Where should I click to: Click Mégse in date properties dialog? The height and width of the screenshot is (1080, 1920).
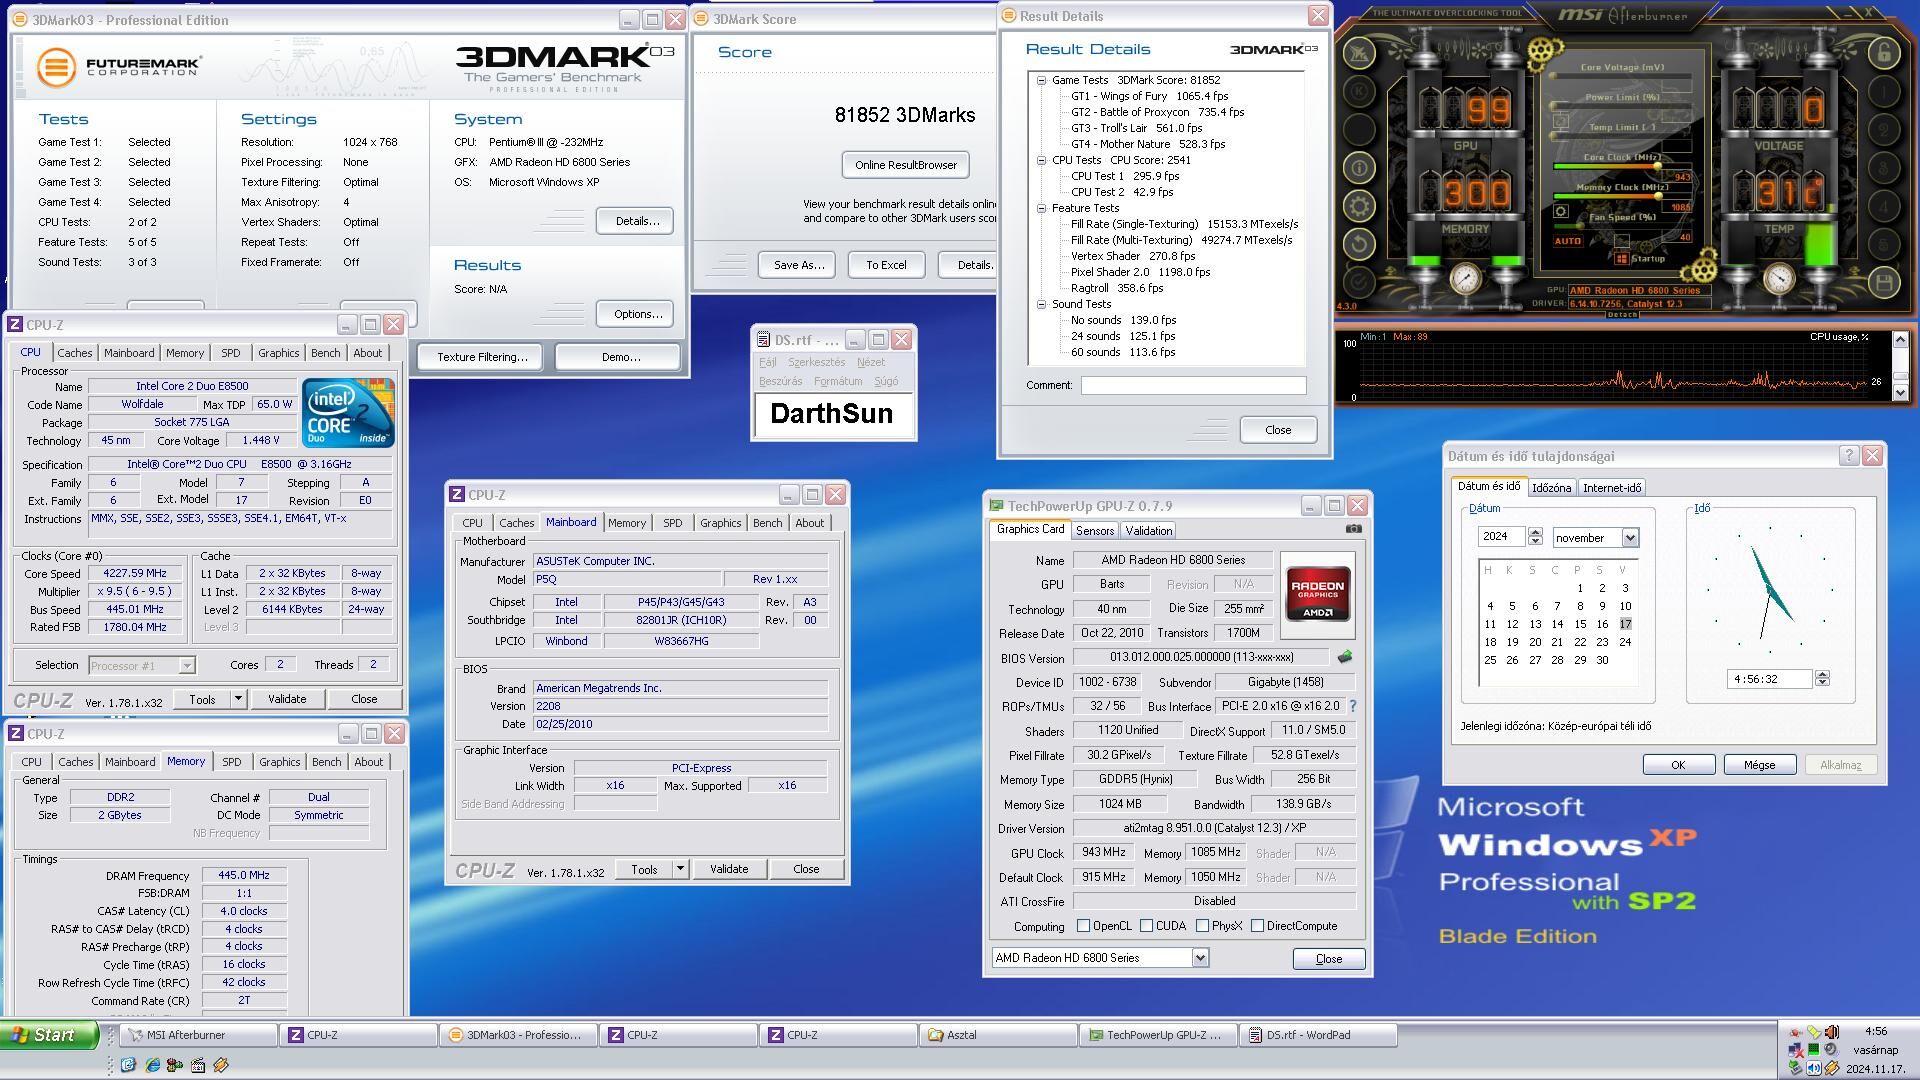click(1759, 765)
